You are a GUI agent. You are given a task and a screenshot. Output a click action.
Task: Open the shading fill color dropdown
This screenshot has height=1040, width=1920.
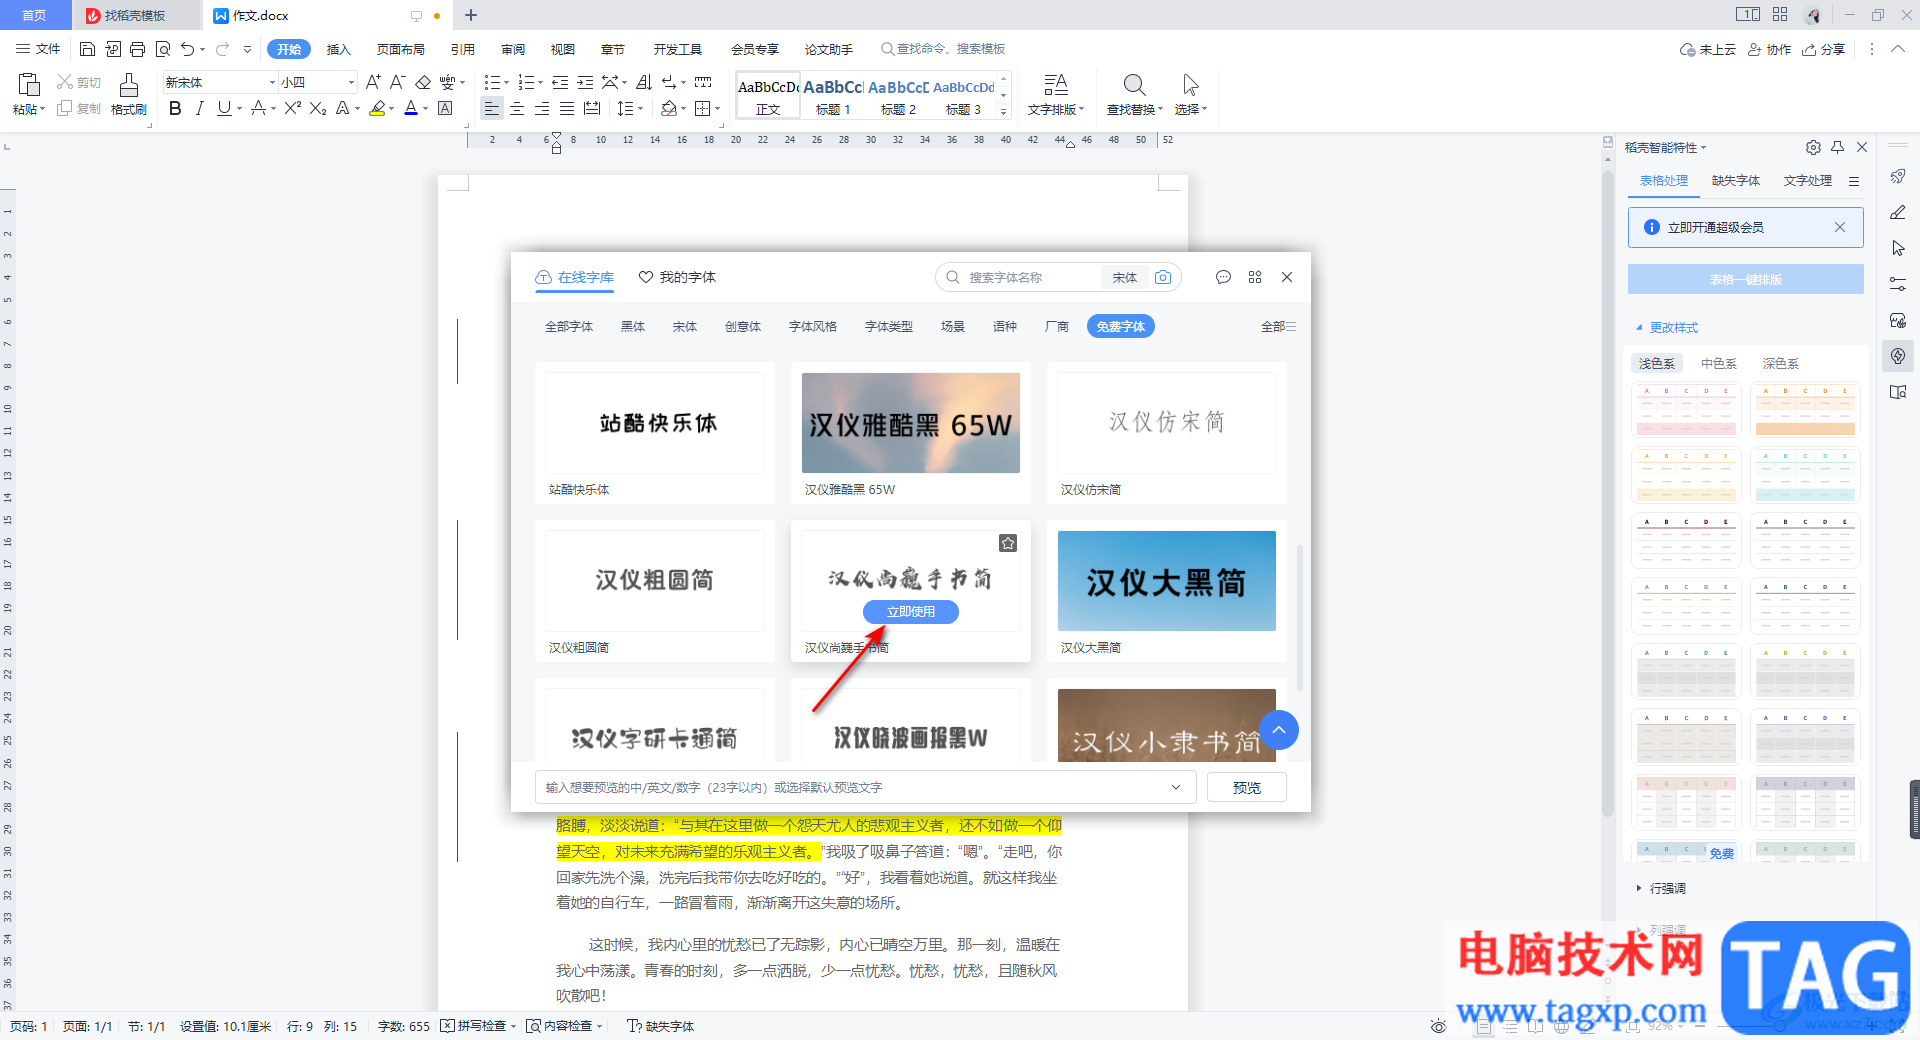click(683, 109)
